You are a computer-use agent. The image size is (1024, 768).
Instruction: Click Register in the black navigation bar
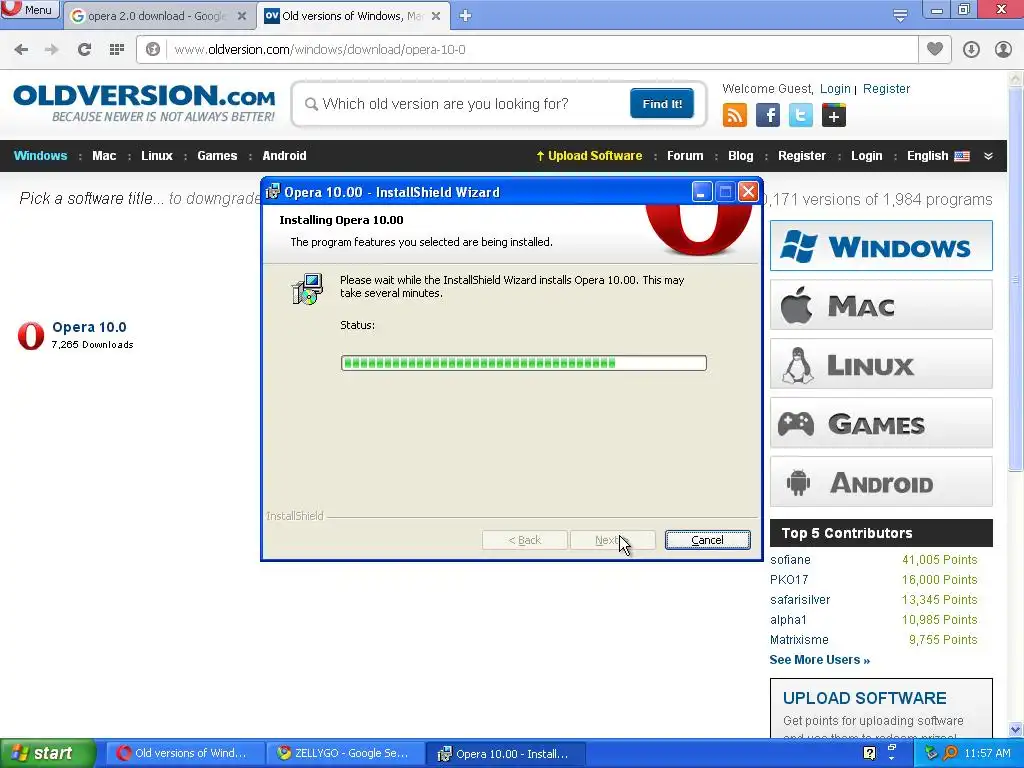point(802,155)
